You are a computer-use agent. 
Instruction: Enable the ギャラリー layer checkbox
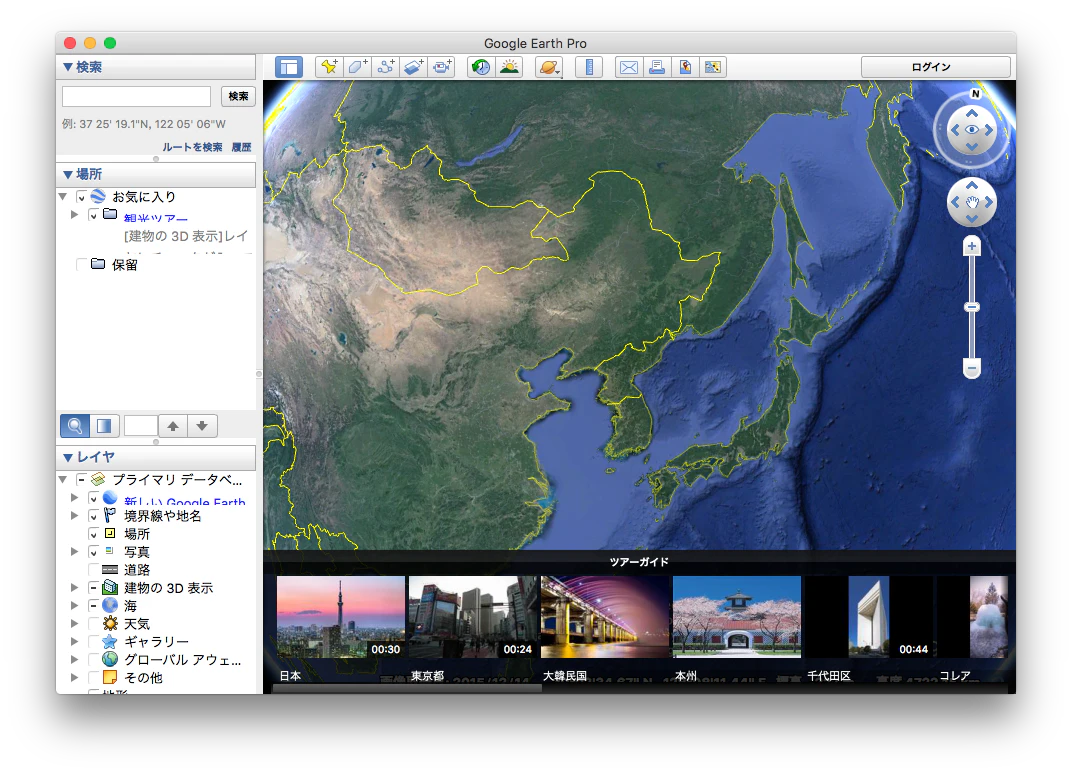click(x=94, y=641)
